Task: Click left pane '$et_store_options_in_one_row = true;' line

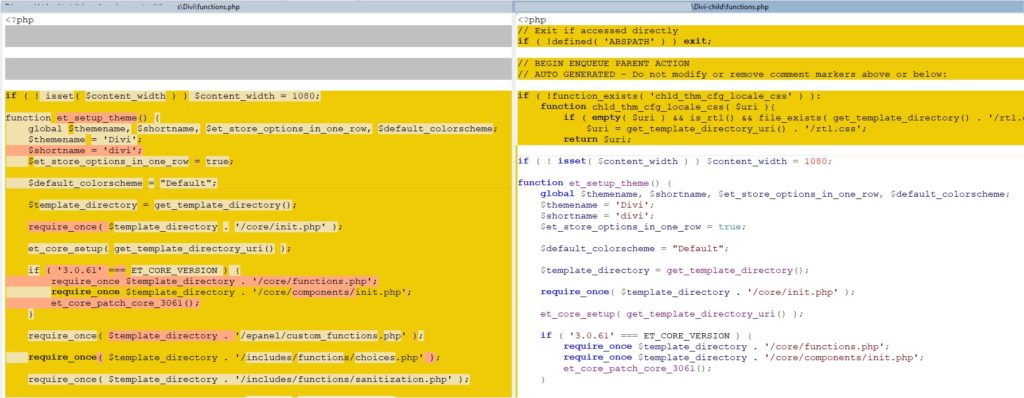Action: 131,161
